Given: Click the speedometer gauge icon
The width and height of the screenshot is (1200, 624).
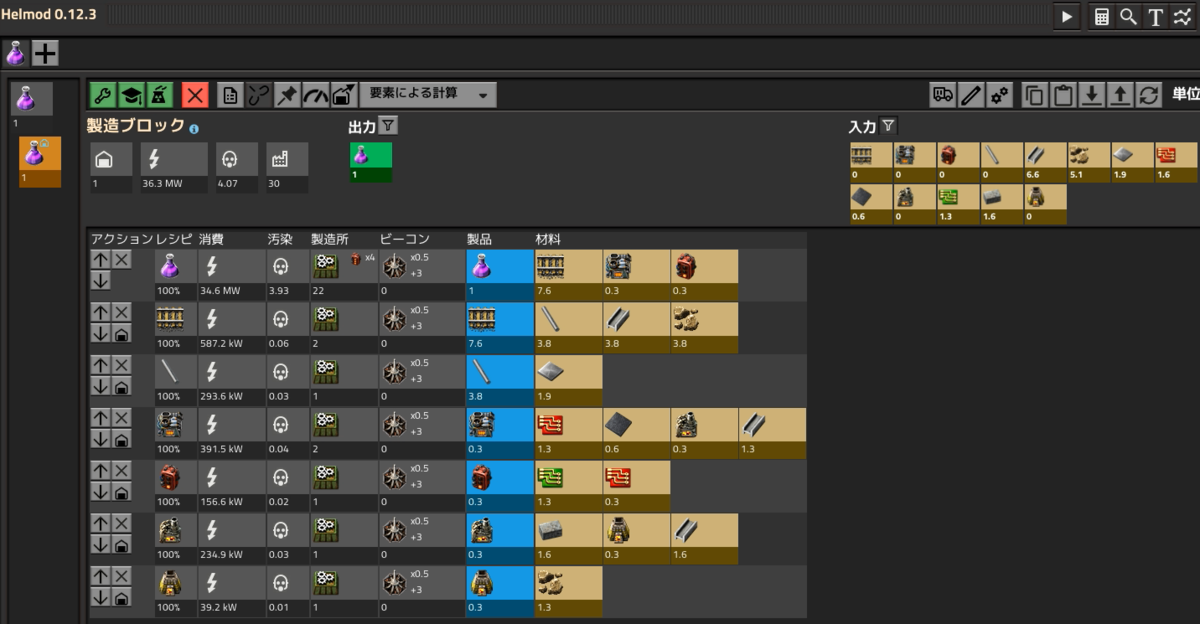Looking at the screenshot, I should pos(315,95).
